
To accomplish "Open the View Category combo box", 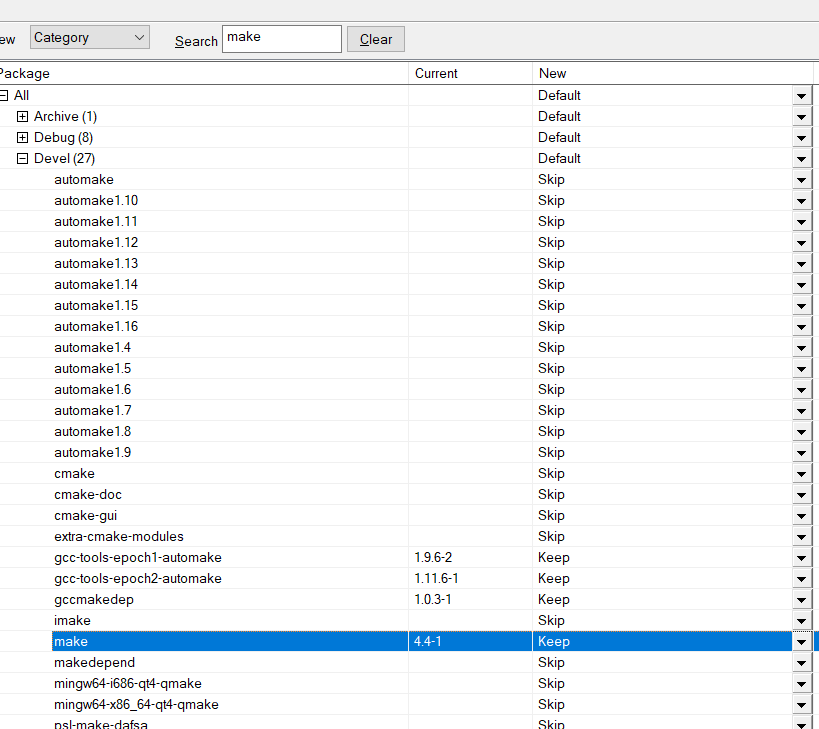I will point(89,38).
